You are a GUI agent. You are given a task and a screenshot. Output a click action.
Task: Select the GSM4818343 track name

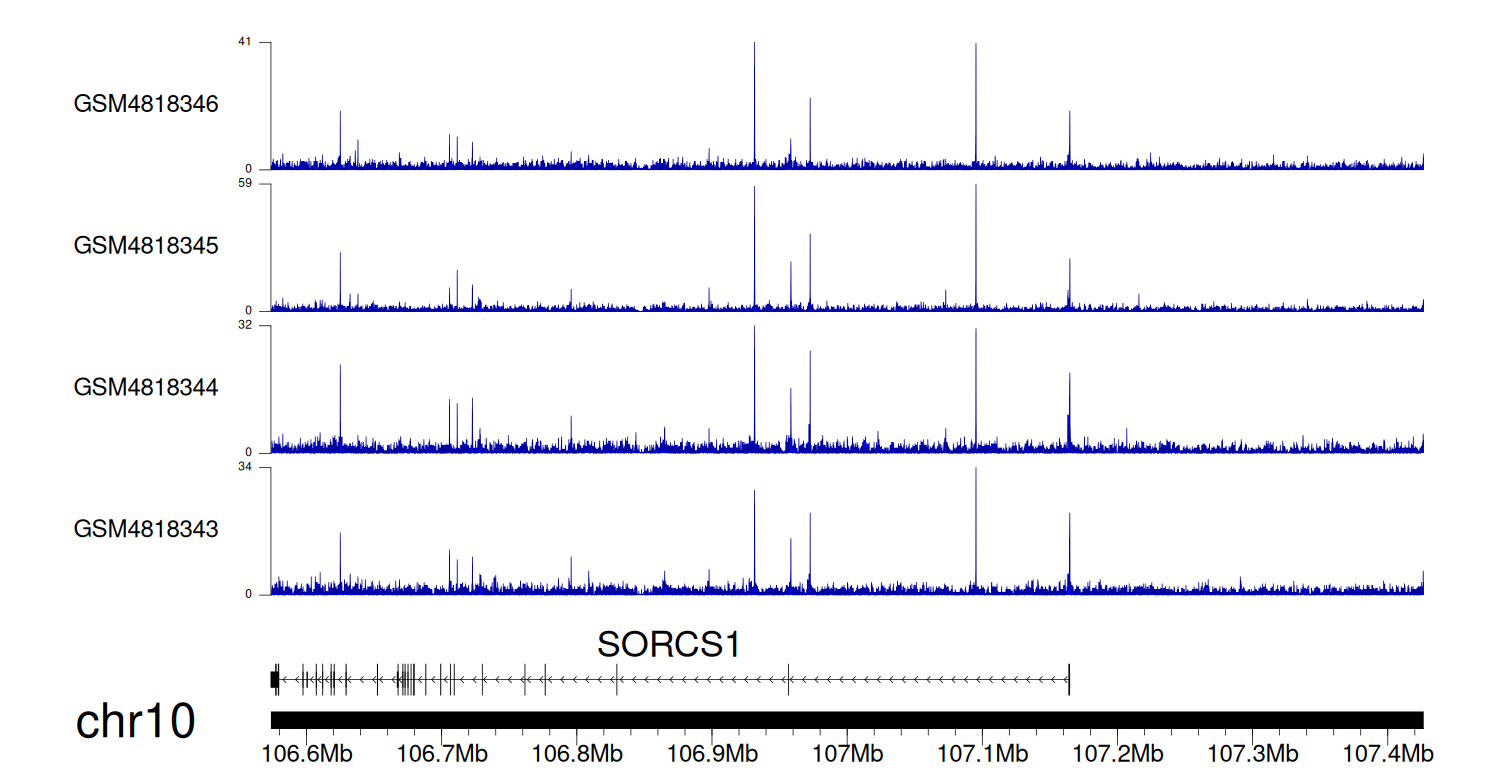146,528
